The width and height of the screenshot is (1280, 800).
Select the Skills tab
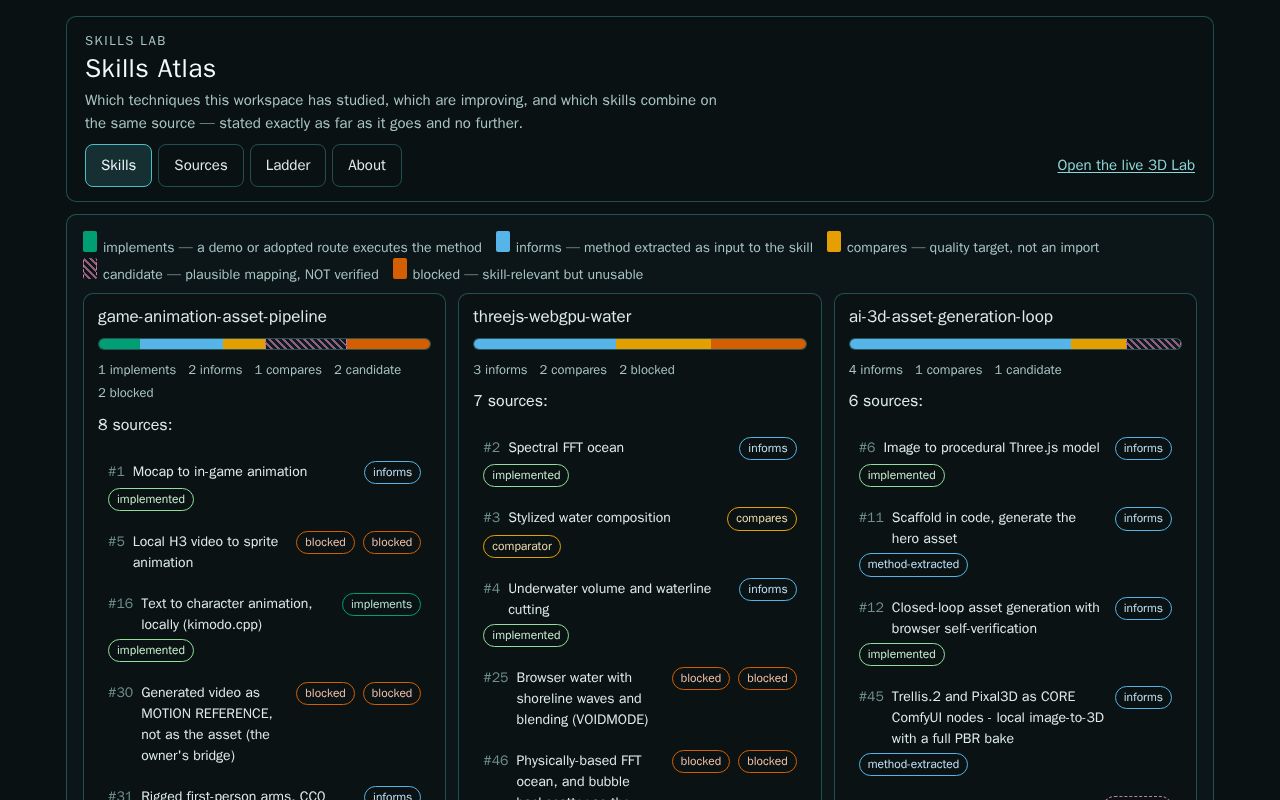(118, 165)
